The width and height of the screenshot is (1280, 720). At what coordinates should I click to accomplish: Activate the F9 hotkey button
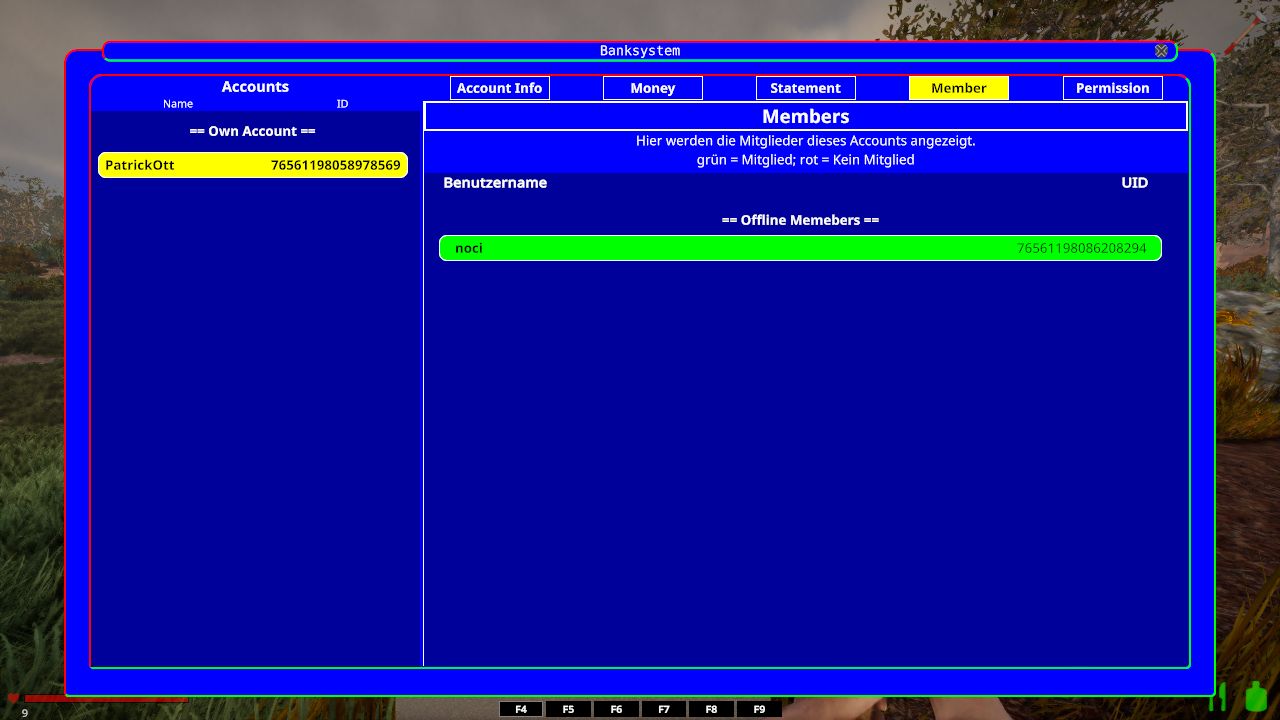click(x=759, y=709)
